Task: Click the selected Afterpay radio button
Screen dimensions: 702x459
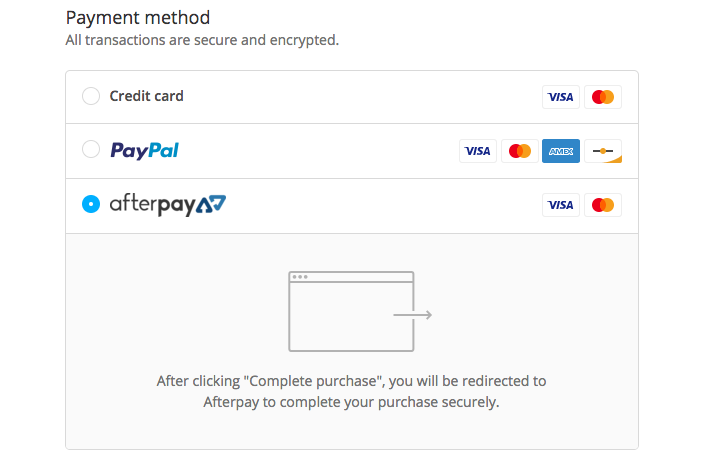Action: coord(91,204)
